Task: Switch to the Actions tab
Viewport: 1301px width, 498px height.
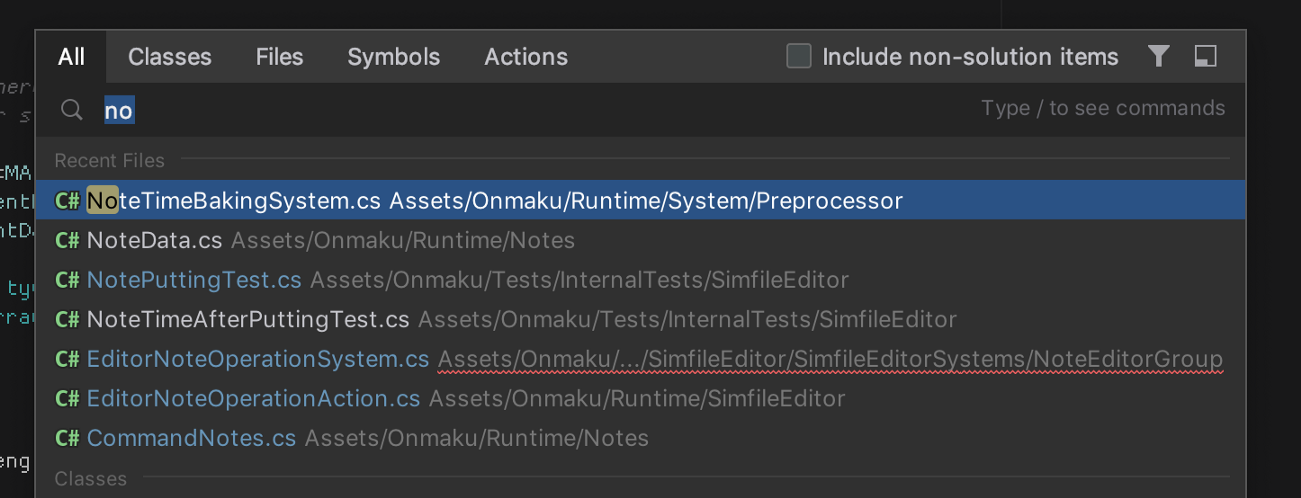Action: pos(526,57)
